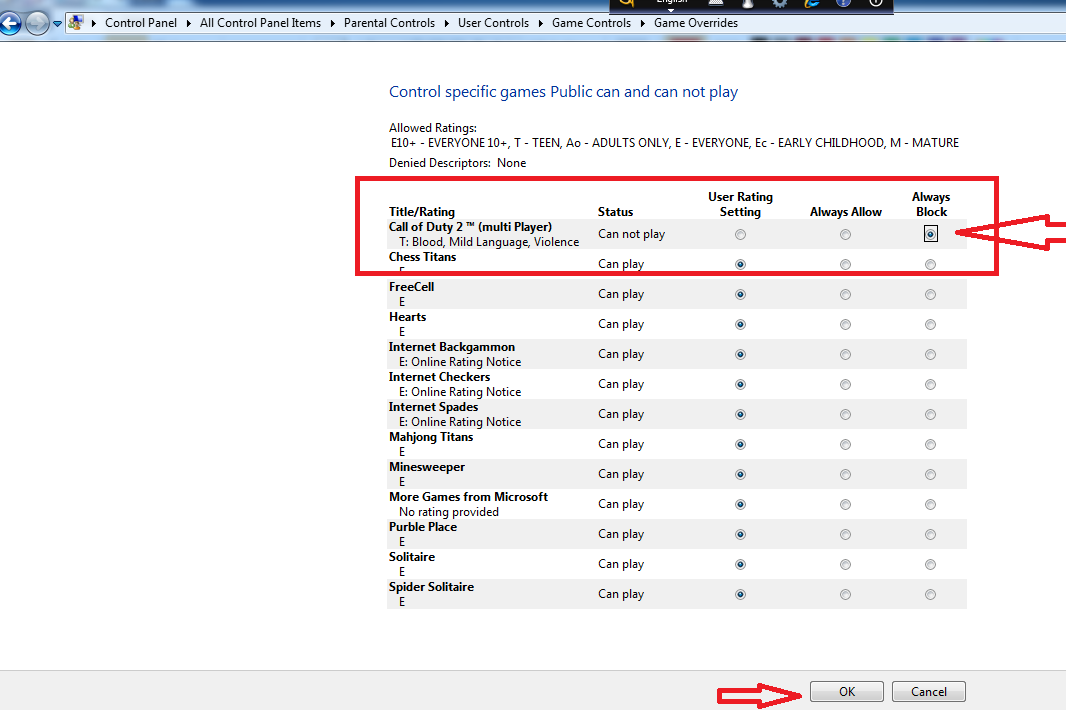The width and height of the screenshot is (1066, 710).
Task: Navigate to Parental Controls breadcrumb
Action: [x=390, y=23]
